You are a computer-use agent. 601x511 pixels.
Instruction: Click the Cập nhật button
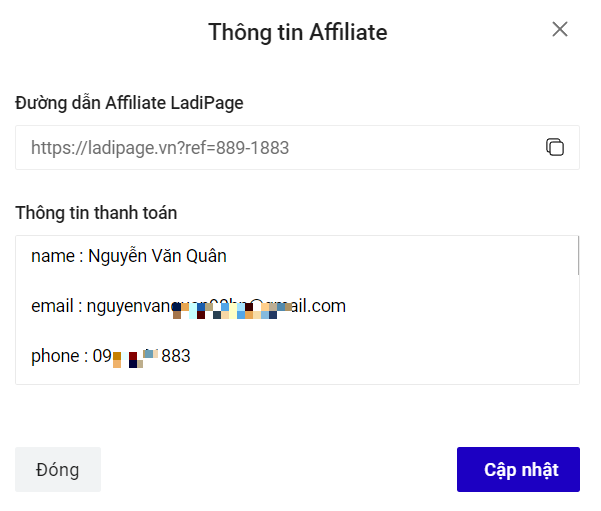(x=518, y=469)
